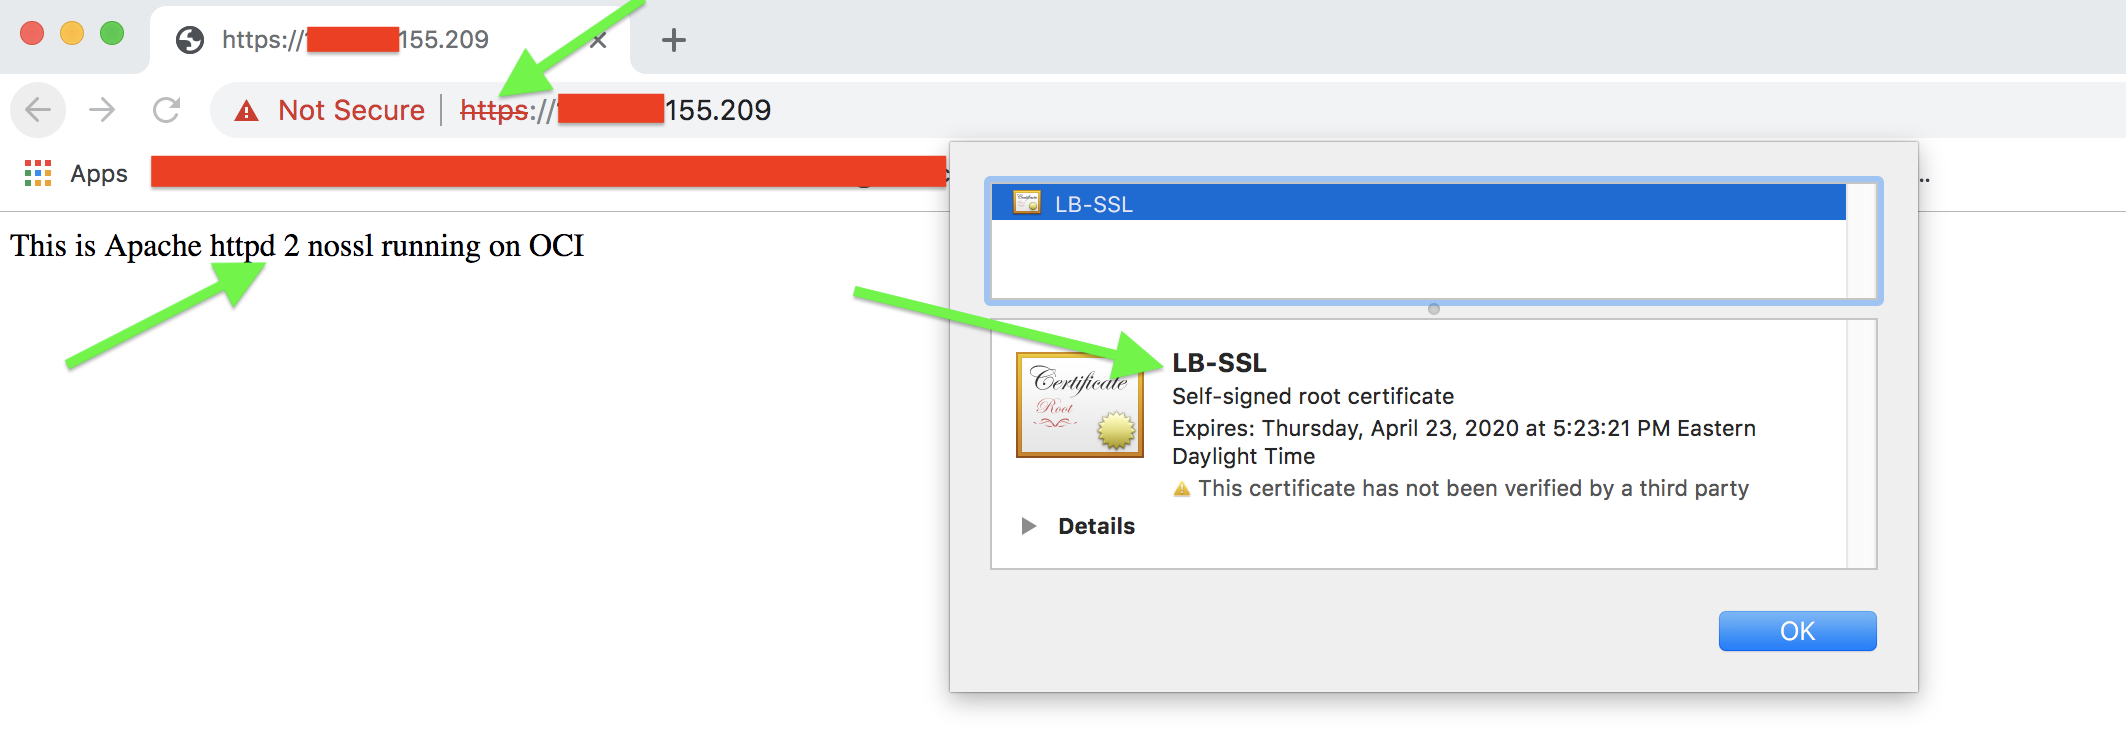Expand the Details disclosure triangle
Viewport: 2126px width, 736px height.
[1028, 526]
